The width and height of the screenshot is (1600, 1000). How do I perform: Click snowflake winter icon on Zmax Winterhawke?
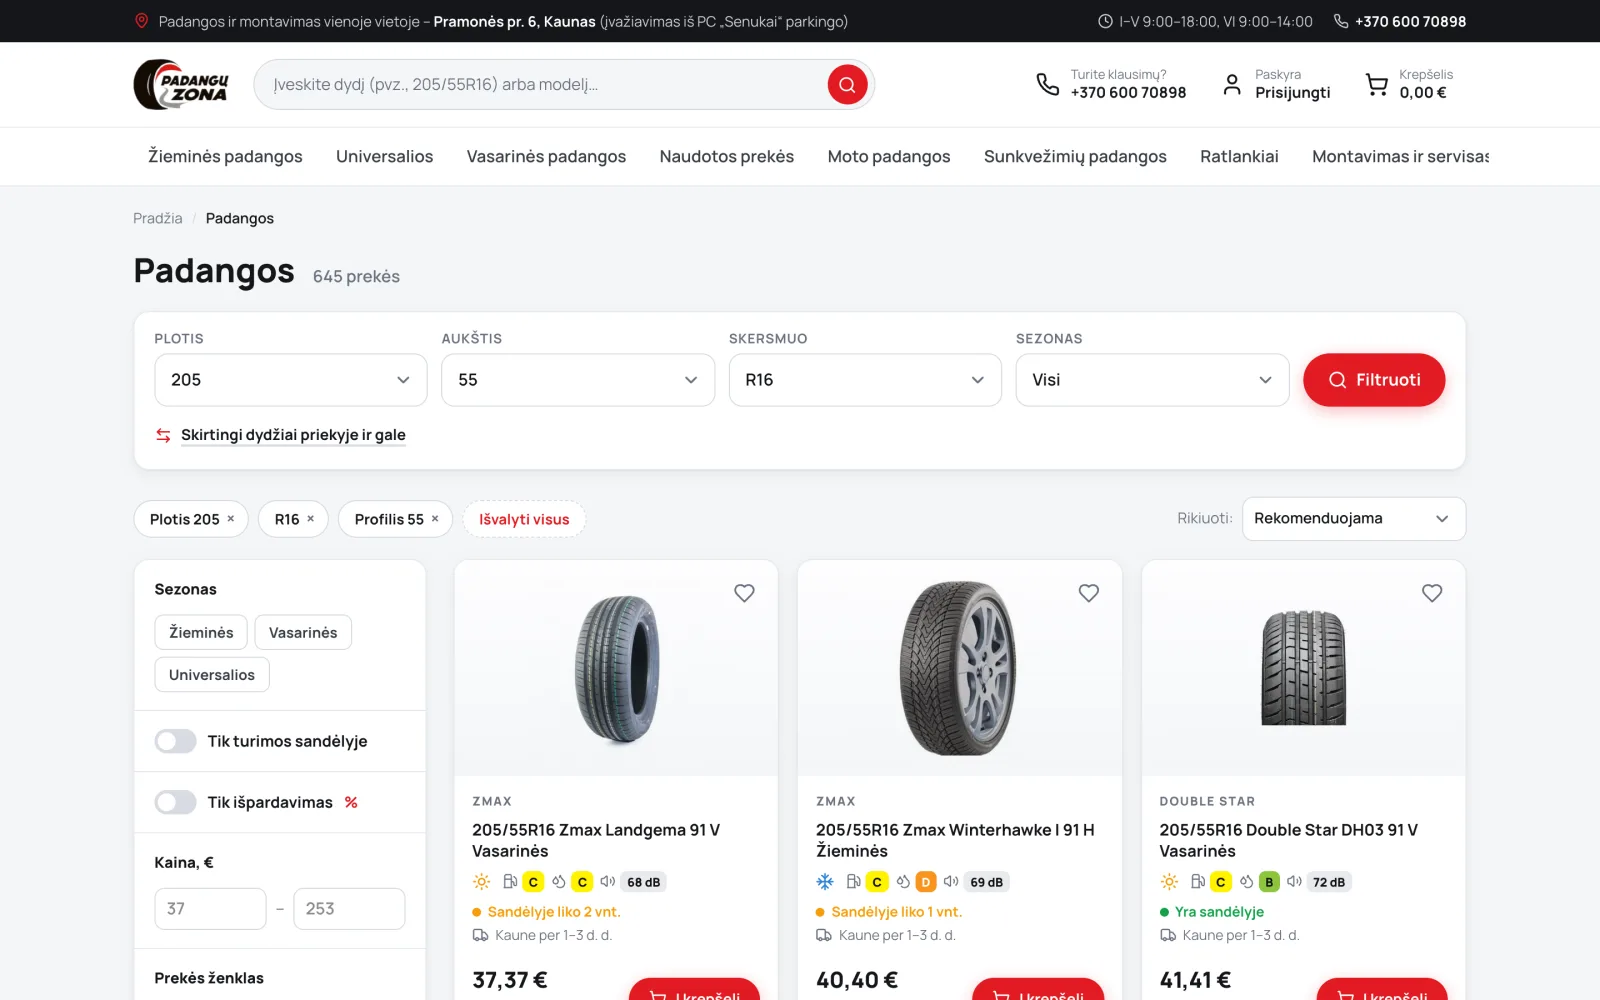point(825,882)
